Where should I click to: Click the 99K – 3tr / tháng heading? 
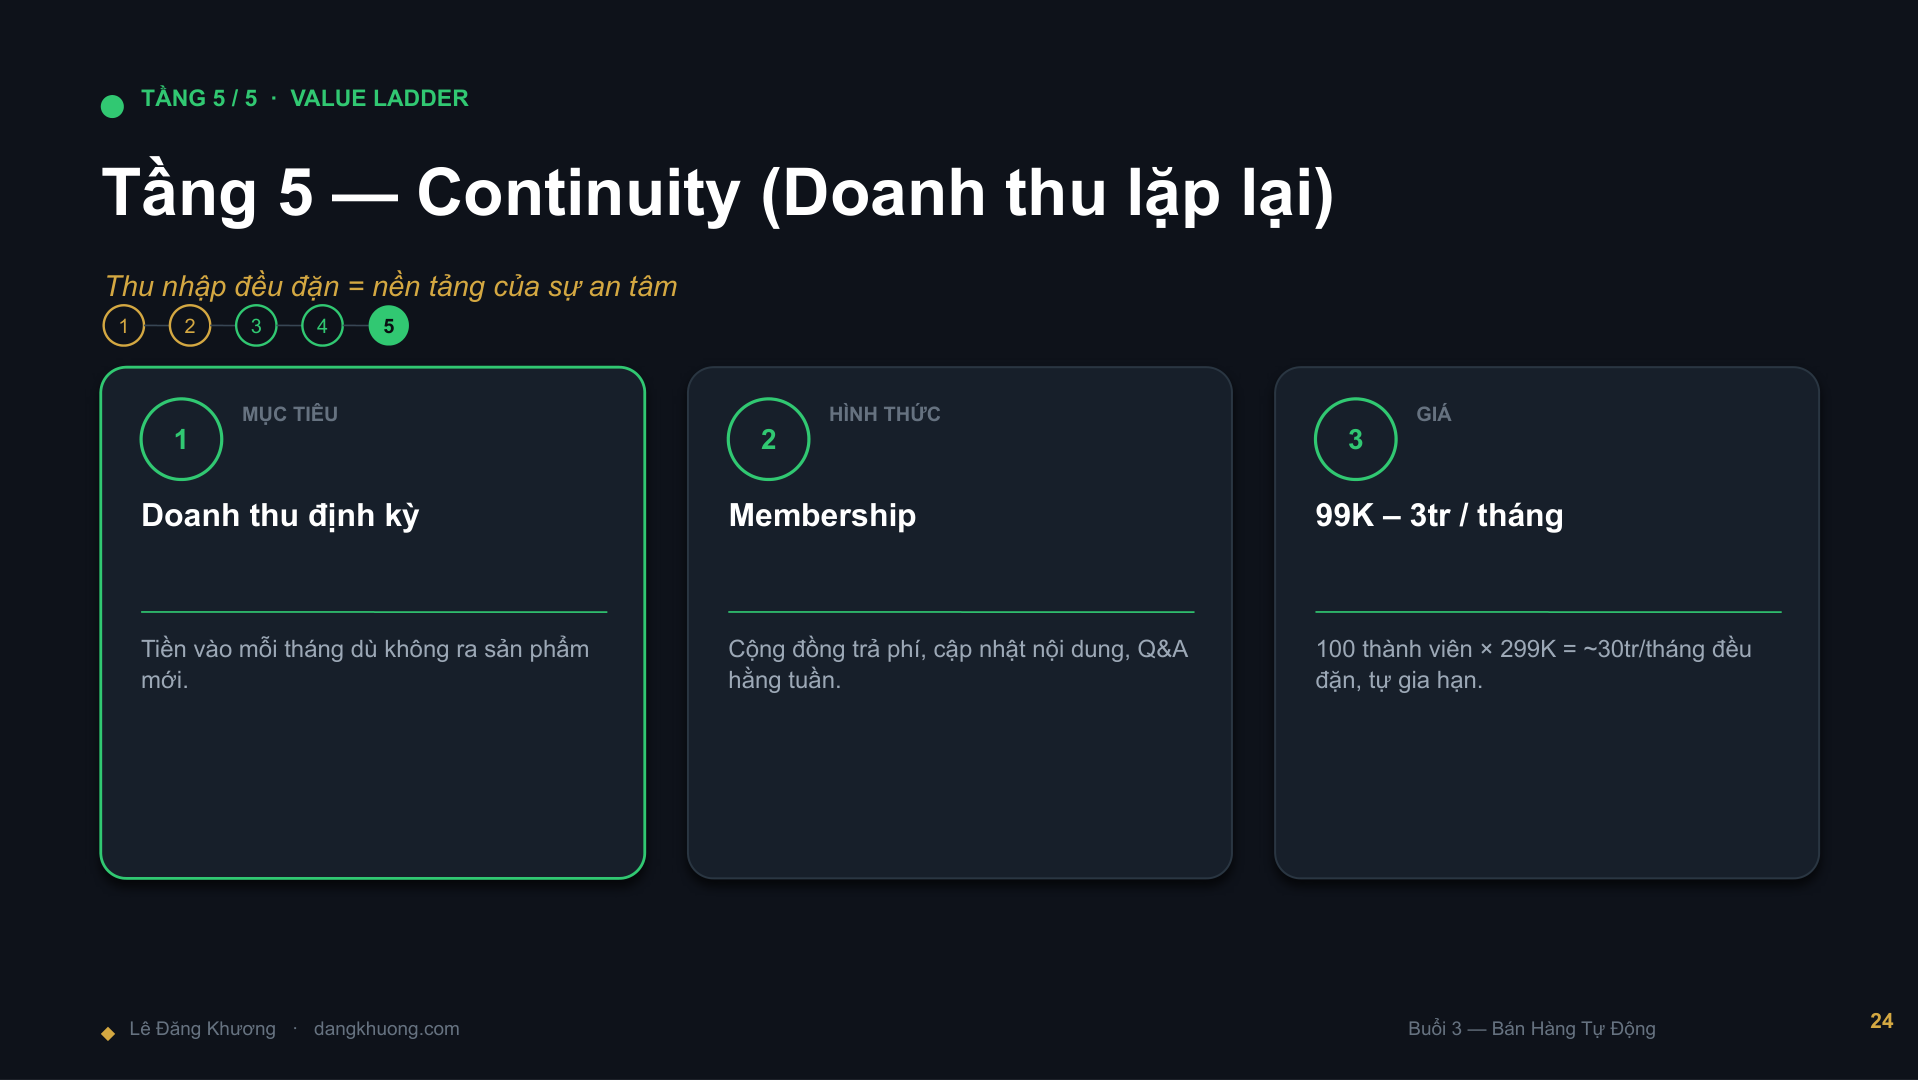coord(1439,515)
